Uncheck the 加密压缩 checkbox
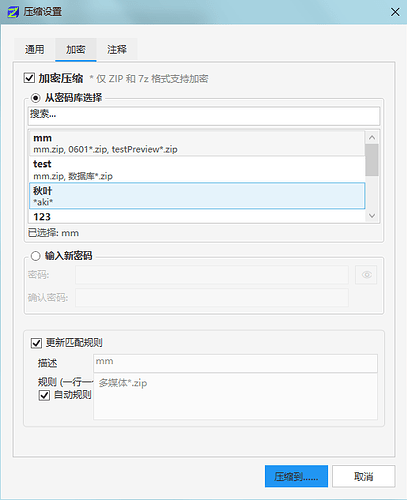Viewport: 407px width, 500px height. pyautogui.click(x=29, y=78)
